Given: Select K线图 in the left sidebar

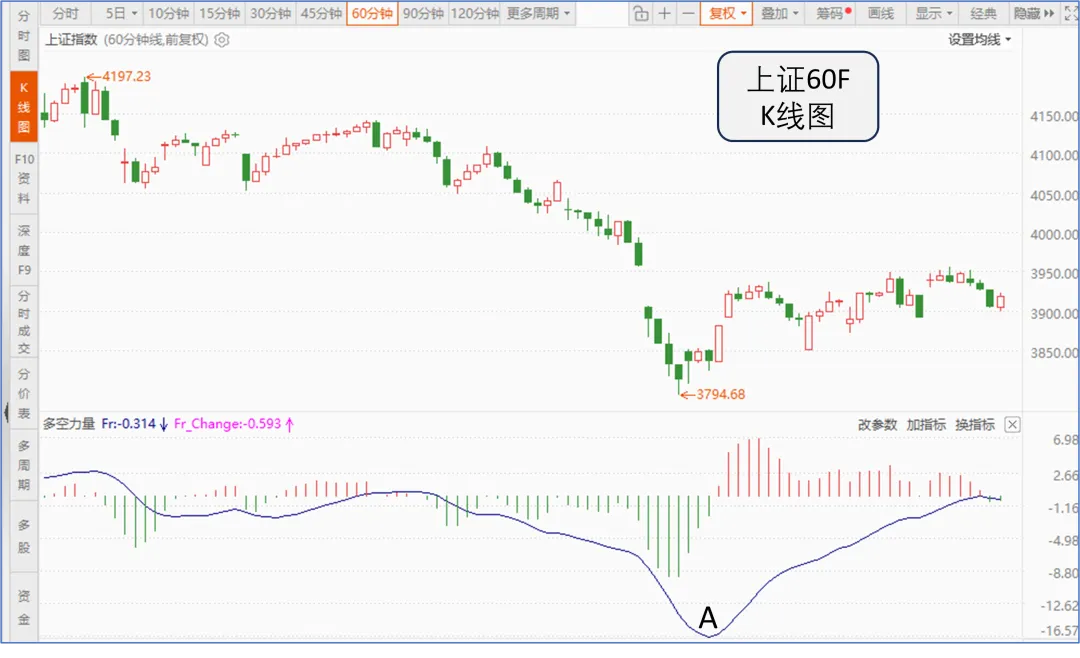Looking at the screenshot, I should [x=23, y=107].
